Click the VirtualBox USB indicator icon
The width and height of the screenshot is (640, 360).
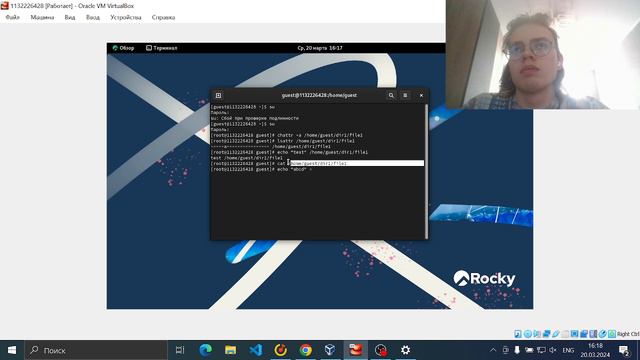[556, 334]
